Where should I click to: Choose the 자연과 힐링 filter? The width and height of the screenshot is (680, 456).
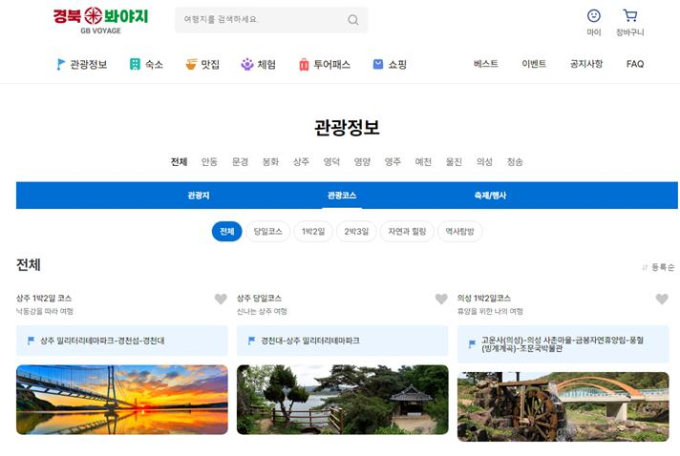pyautogui.click(x=407, y=232)
